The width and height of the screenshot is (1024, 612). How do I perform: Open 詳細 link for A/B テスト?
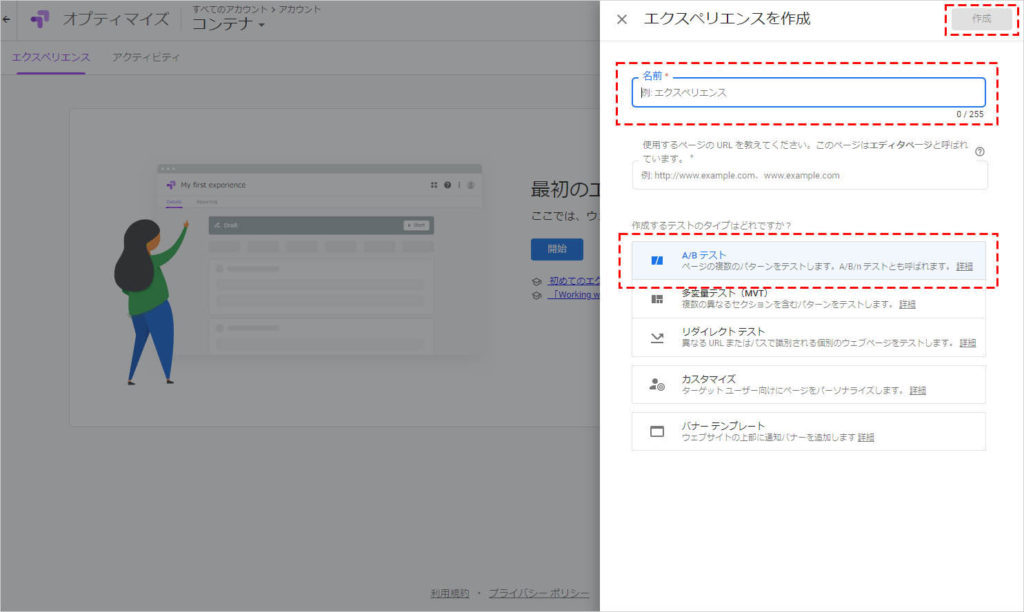click(964, 267)
